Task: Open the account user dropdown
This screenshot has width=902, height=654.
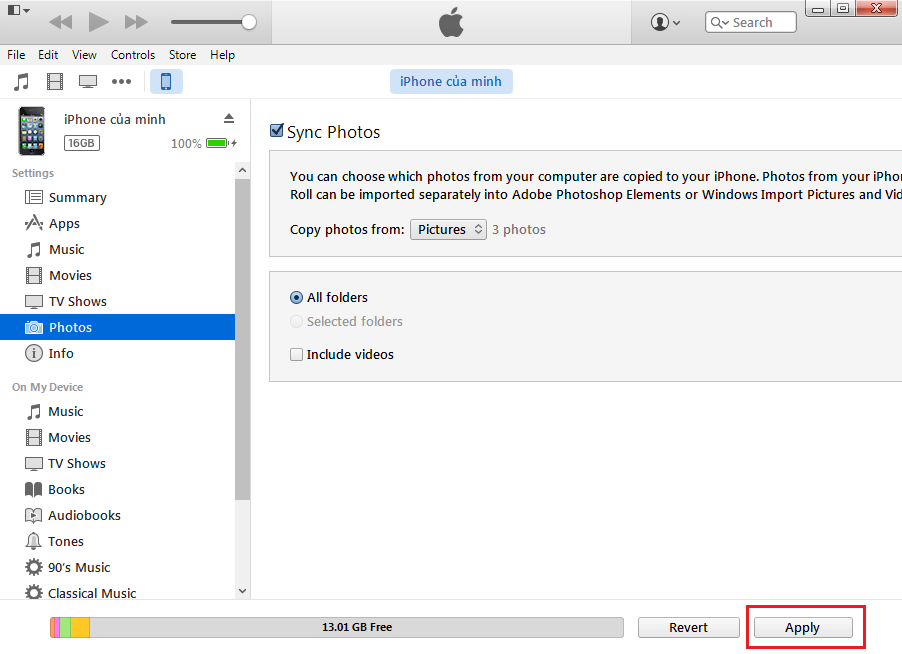Action: coord(665,22)
